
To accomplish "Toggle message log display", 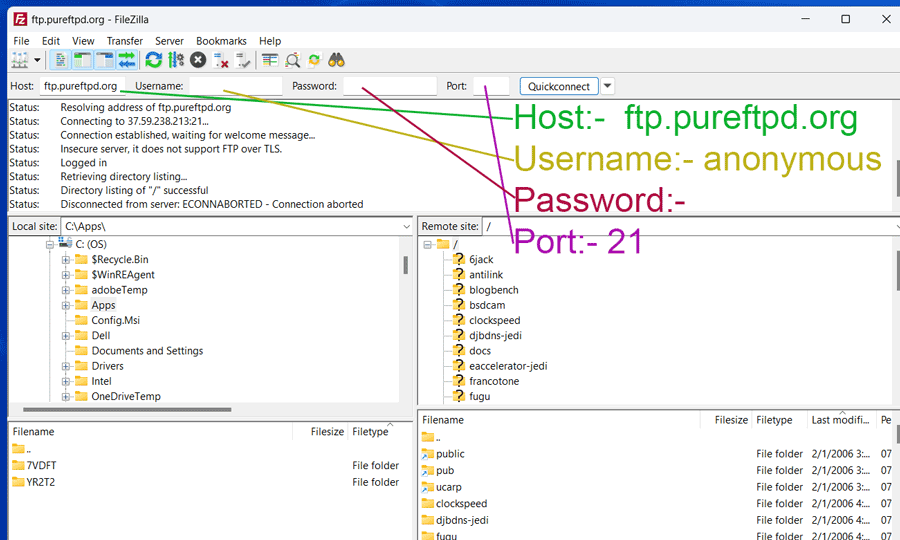I will (x=60, y=60).
